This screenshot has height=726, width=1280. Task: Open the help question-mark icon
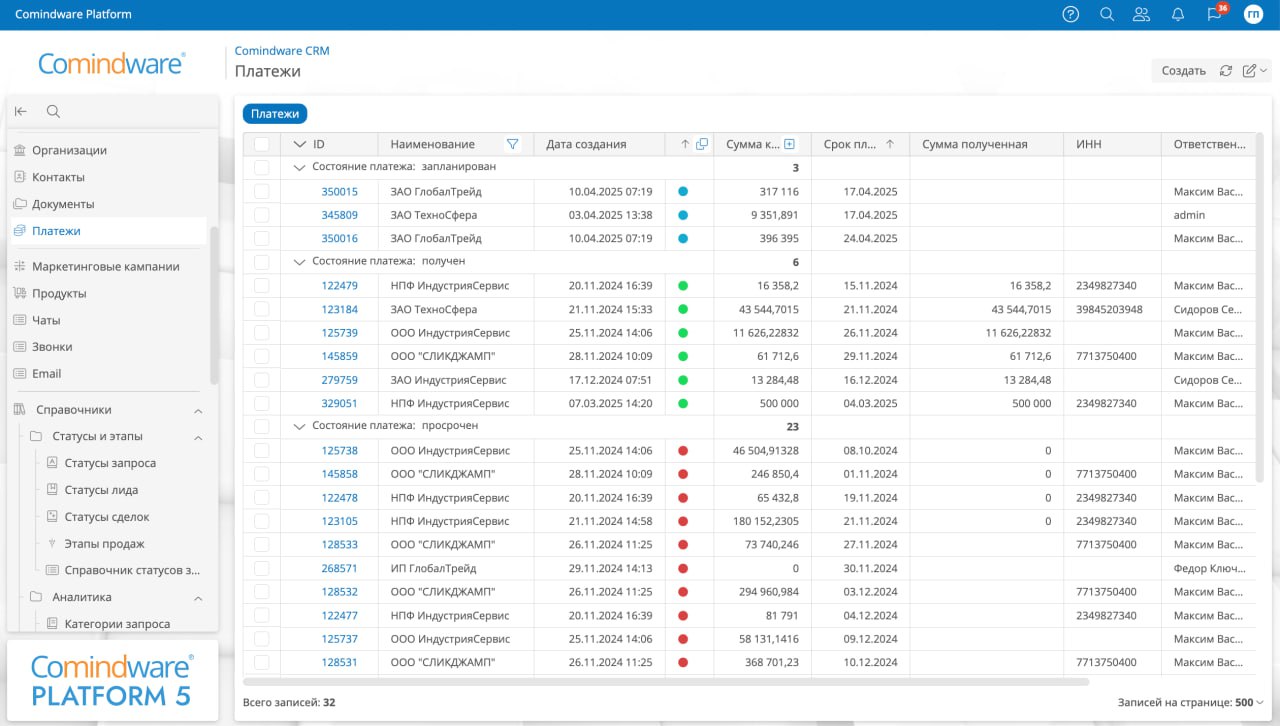(x=1071, y=14)
